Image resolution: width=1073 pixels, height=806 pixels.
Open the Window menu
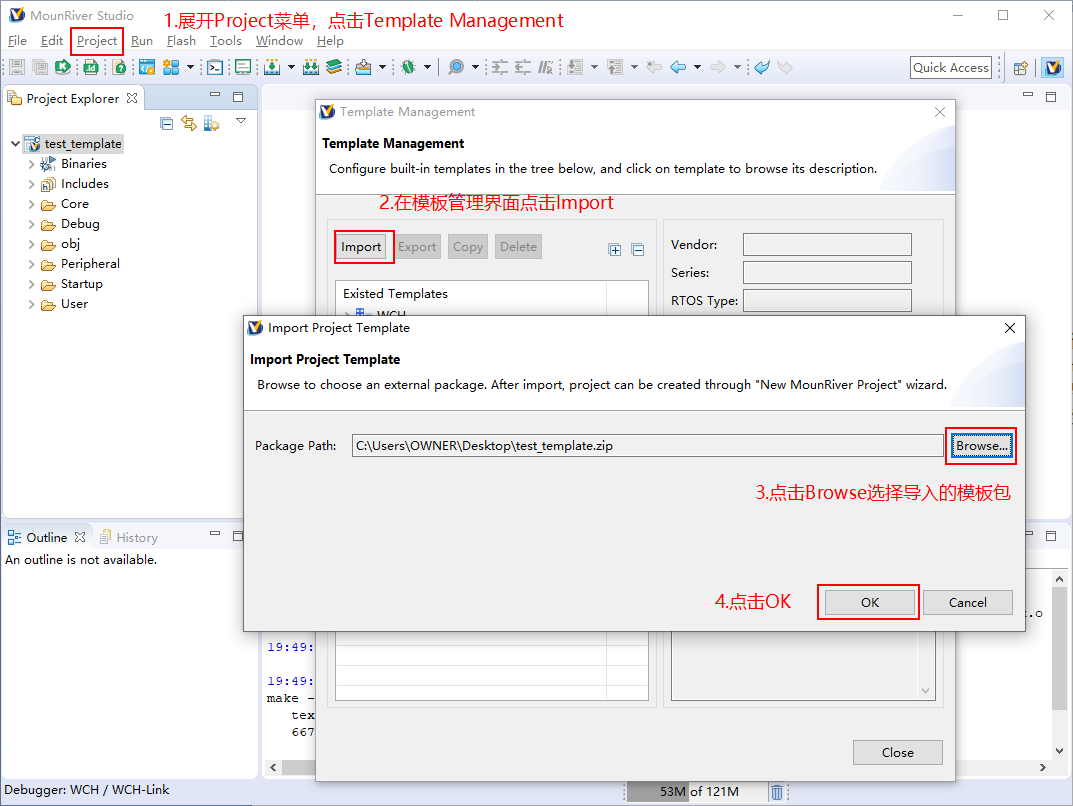coord(279,41)
